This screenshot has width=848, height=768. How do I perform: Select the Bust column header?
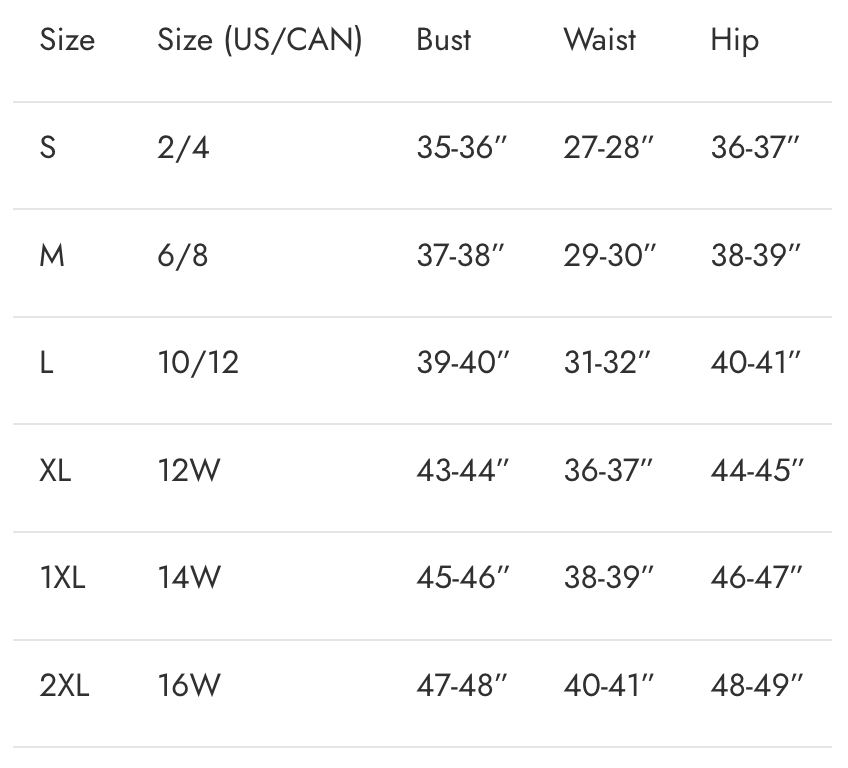[x=444, y=40]
